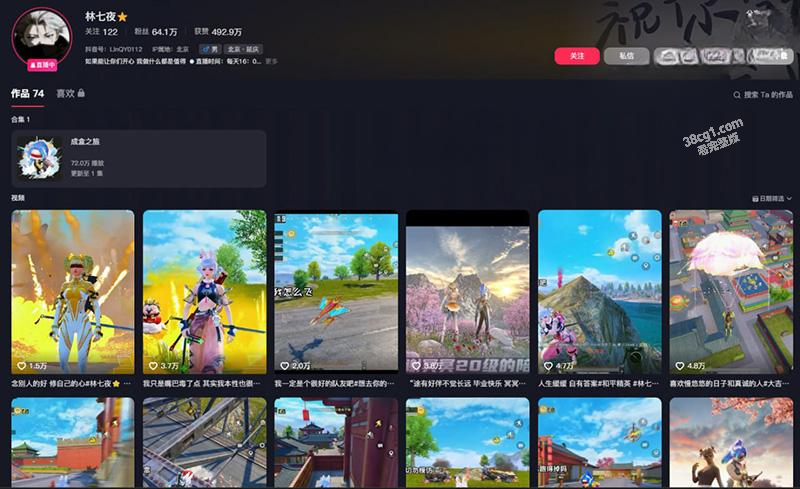Open video of rabbit-eared character in field
The width and height of the screenshot is (800, 489).
point(205,292)
